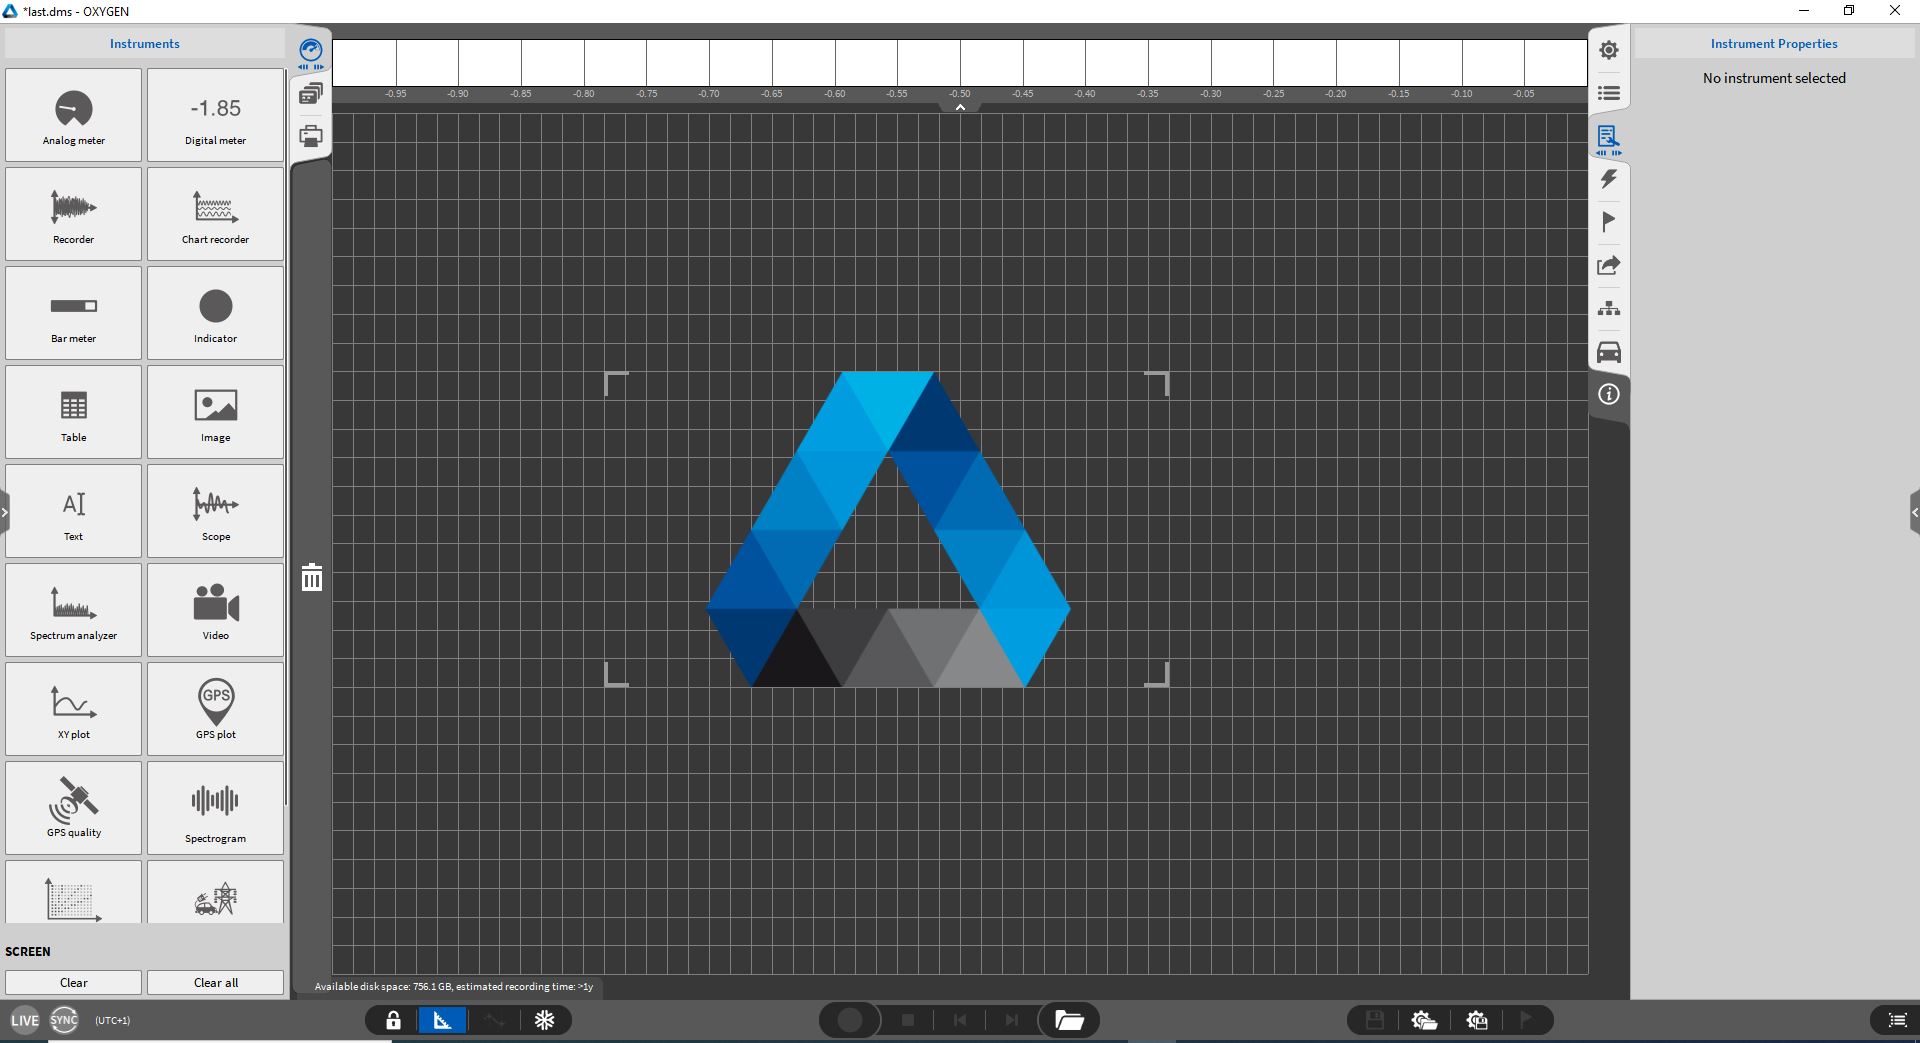Image resolution: width=1920 pixels, height=1043 pixels.
Task: Toggle the screen lock icon
Action: point(393,1020)
